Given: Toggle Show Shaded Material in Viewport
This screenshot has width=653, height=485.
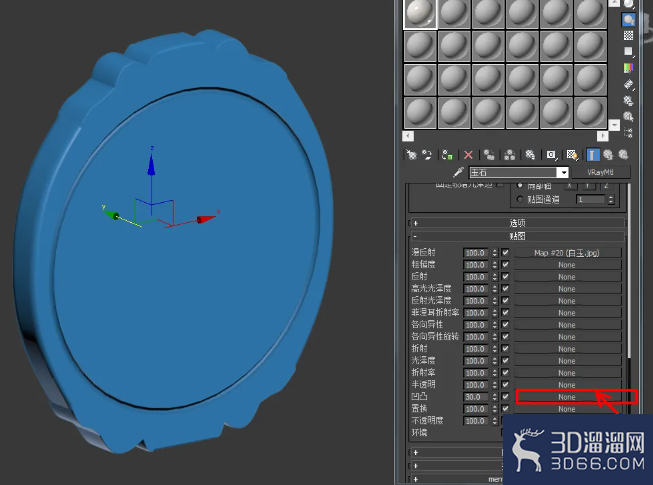Looking at the screenshot, I should tap(572, 155).
